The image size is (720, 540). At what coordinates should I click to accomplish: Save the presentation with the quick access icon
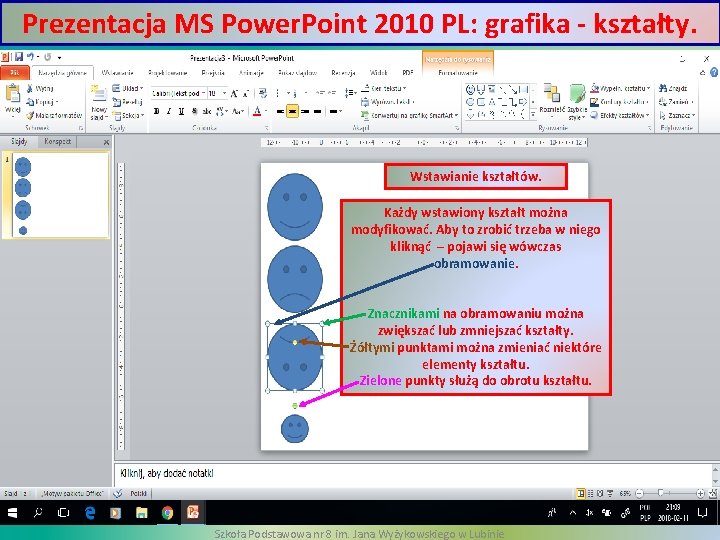(19, 57)
